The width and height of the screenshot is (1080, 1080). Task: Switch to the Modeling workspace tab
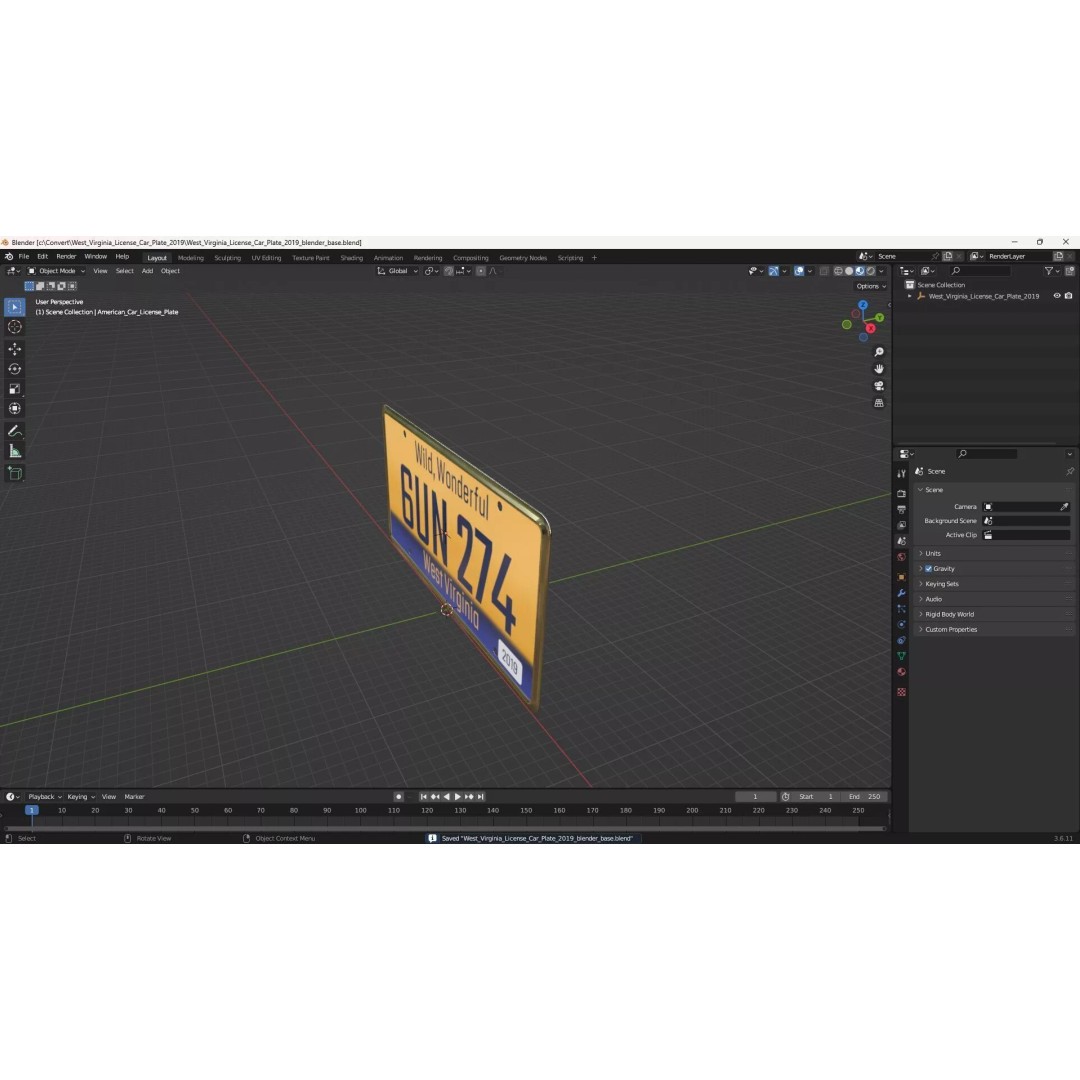pos(191,258)
